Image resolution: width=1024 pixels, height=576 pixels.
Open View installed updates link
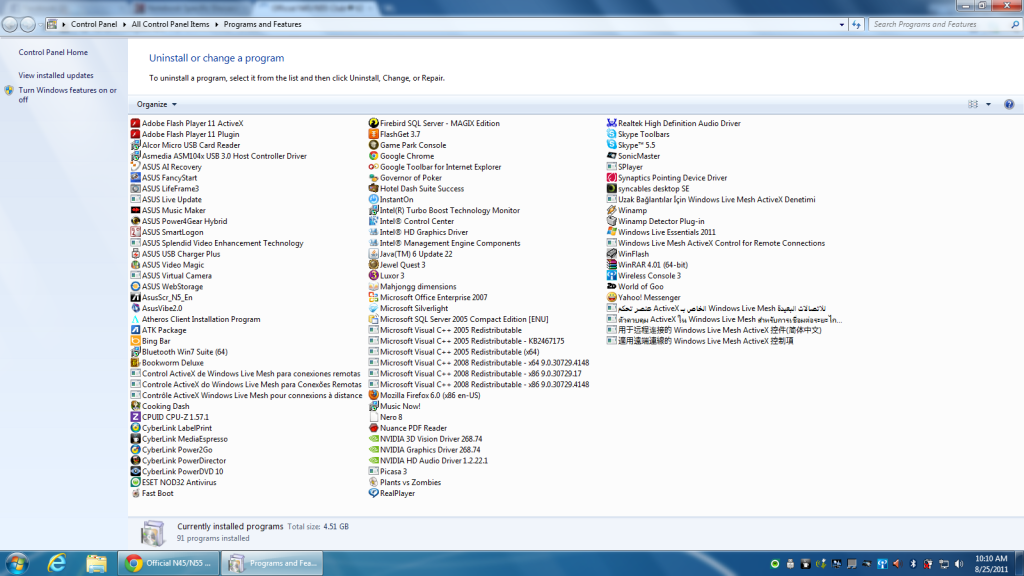click(56, 76)
